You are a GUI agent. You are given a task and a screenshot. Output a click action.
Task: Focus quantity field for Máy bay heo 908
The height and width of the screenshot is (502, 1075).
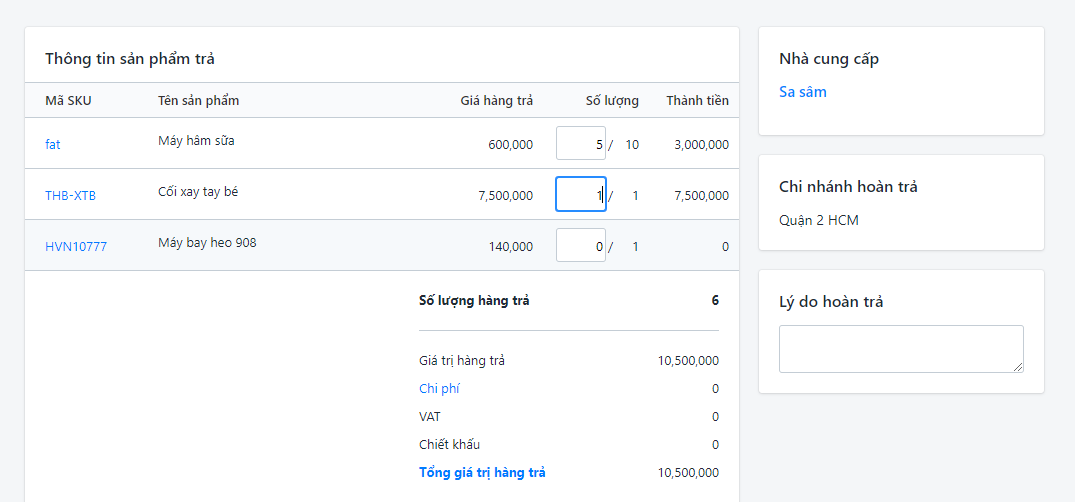(581, 245)
